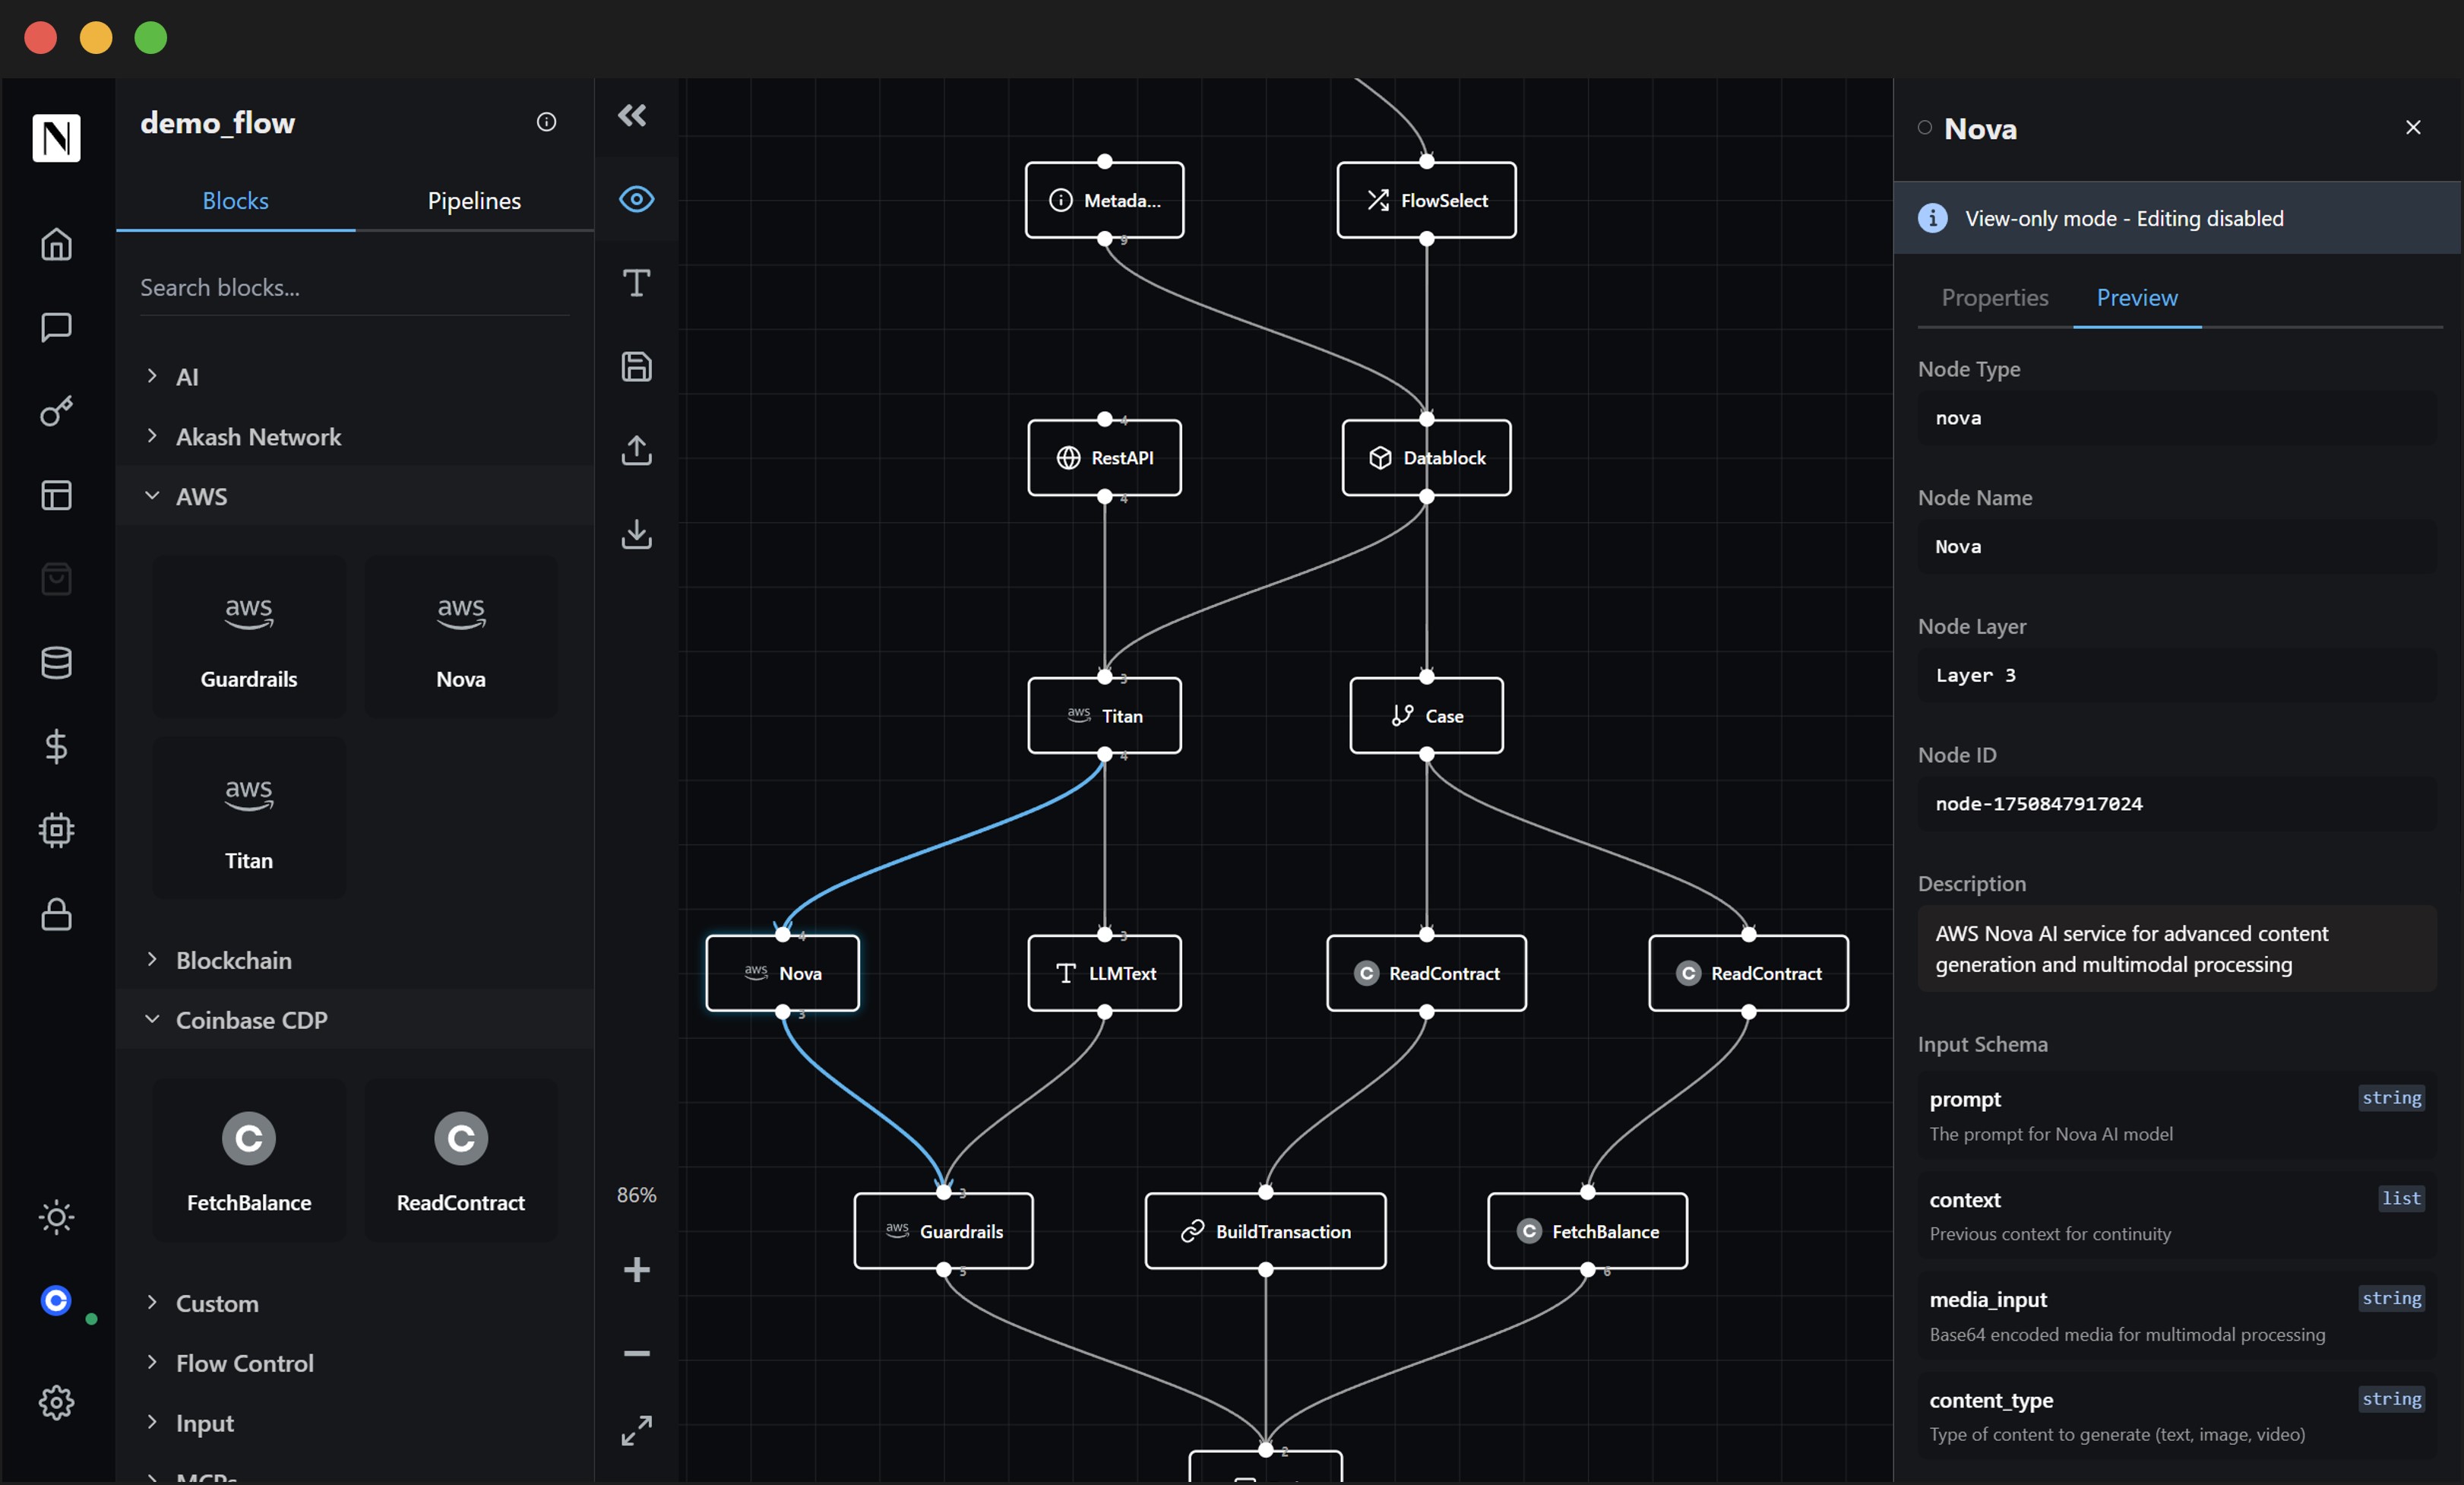Fit view with the expand arrows icon

click(x=637, y=1430)
